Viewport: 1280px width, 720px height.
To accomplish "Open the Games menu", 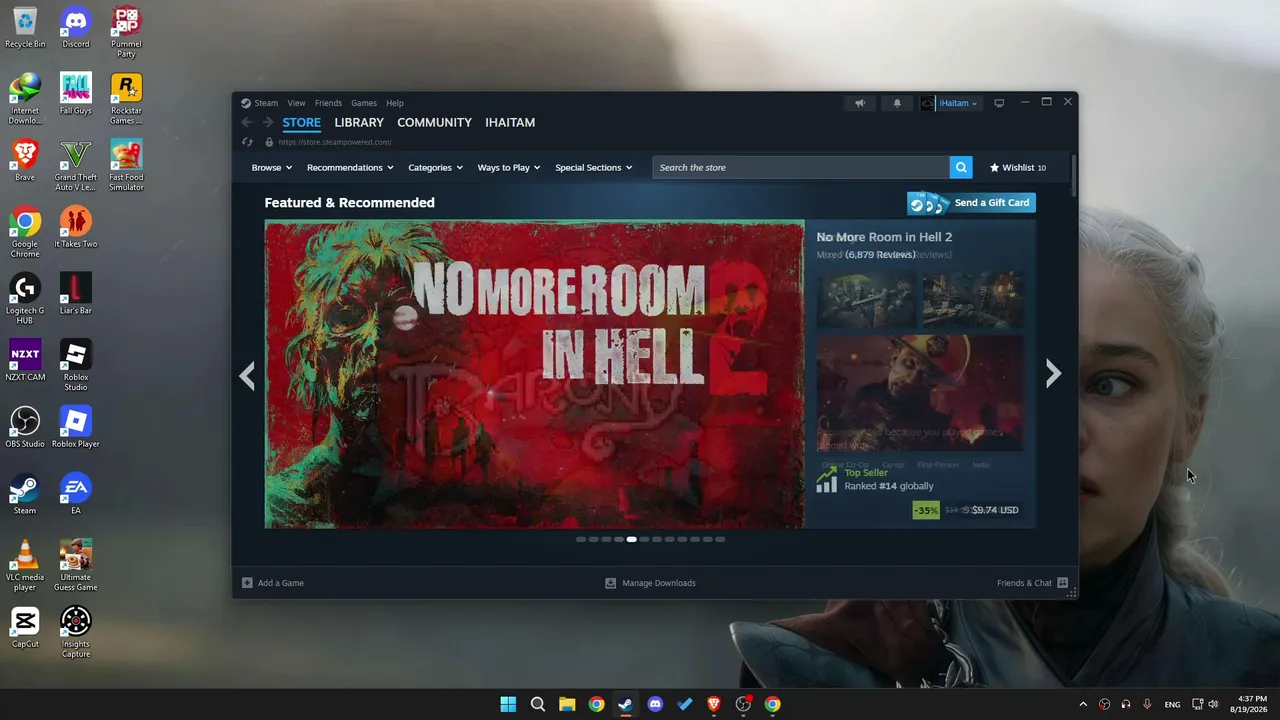I will [364, 103].
